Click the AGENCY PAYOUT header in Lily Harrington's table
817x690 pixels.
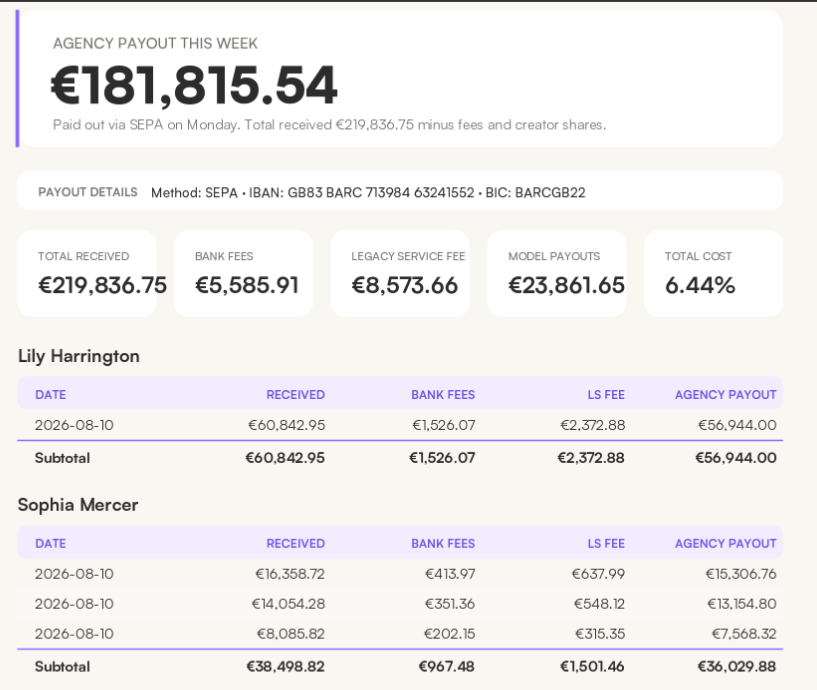click(x=725, y=395)
